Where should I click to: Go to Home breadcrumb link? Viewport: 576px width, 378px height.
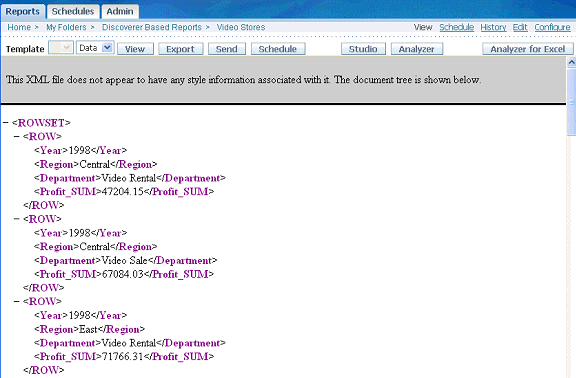pos(19,27)
